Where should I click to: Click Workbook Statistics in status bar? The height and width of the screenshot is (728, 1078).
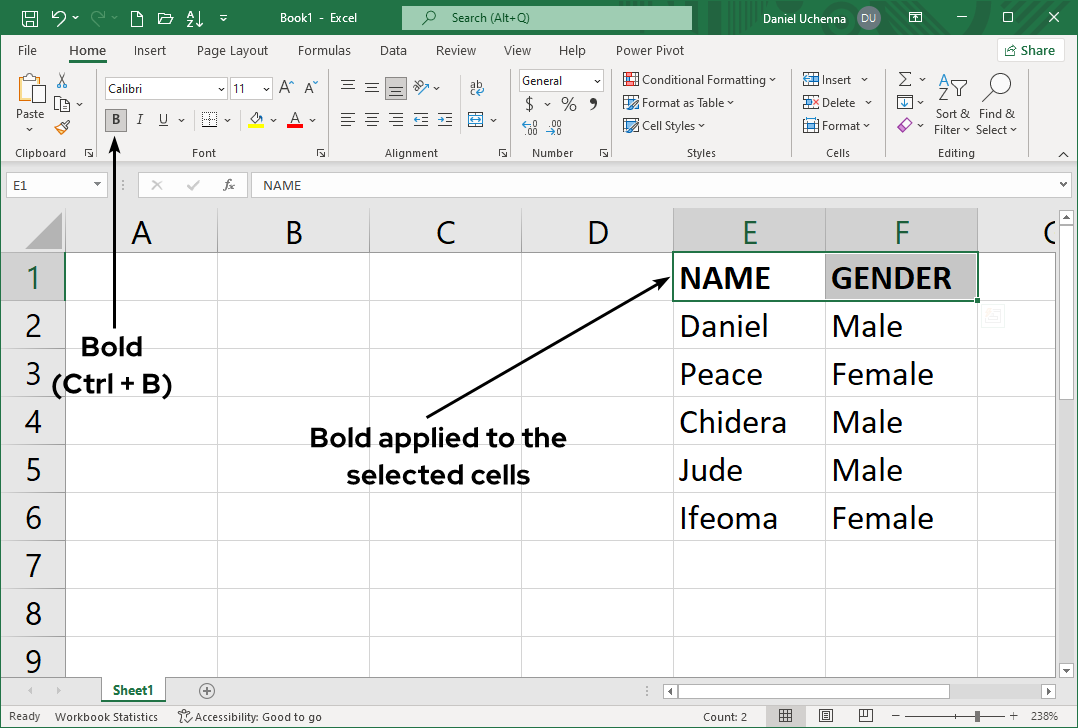[106, 716]
